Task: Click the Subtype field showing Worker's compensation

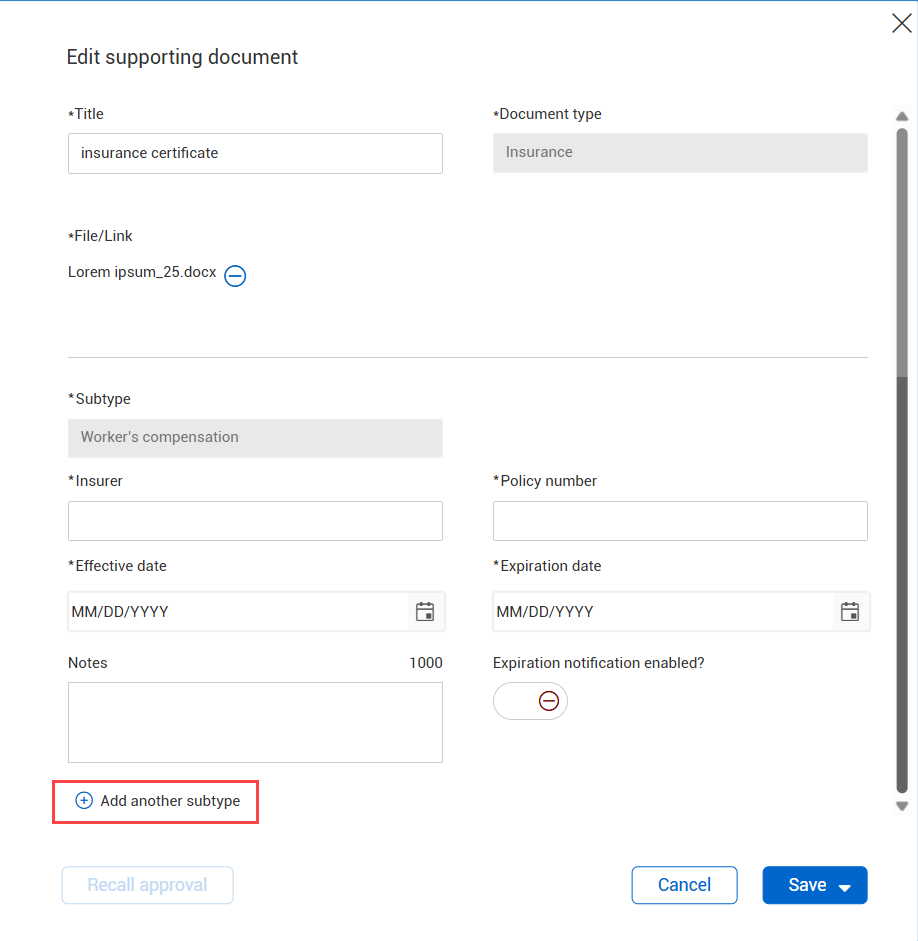Action: [256, 438]
